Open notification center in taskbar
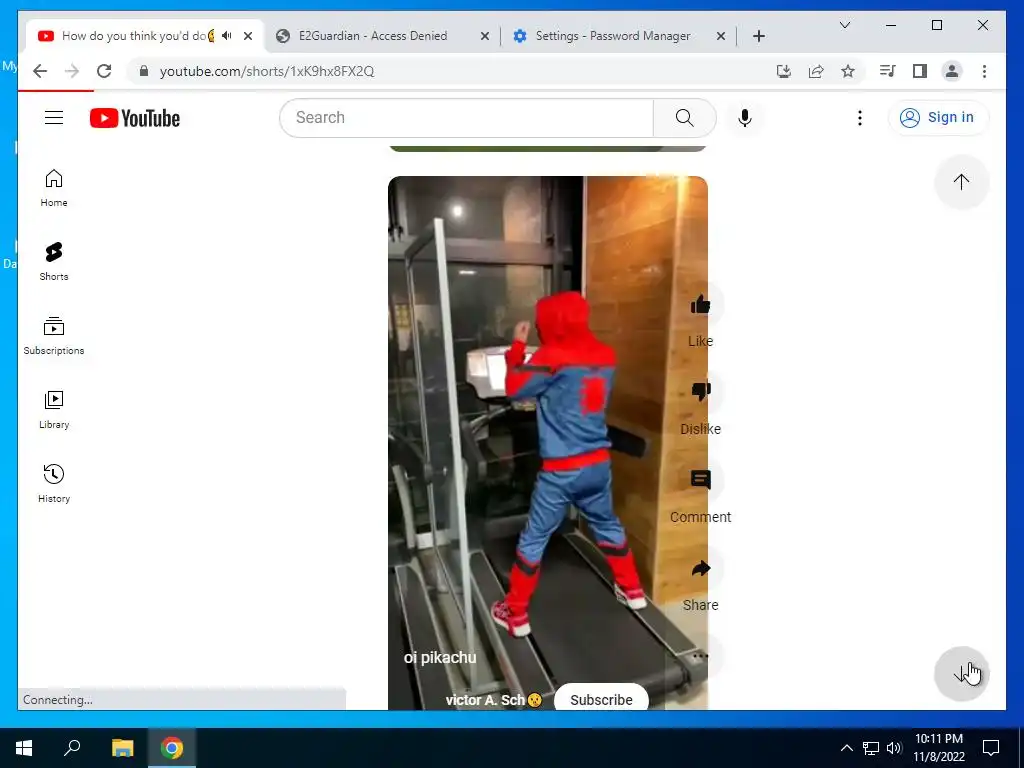The width and height of the screenshot is (1024, 768). [991, 748]
